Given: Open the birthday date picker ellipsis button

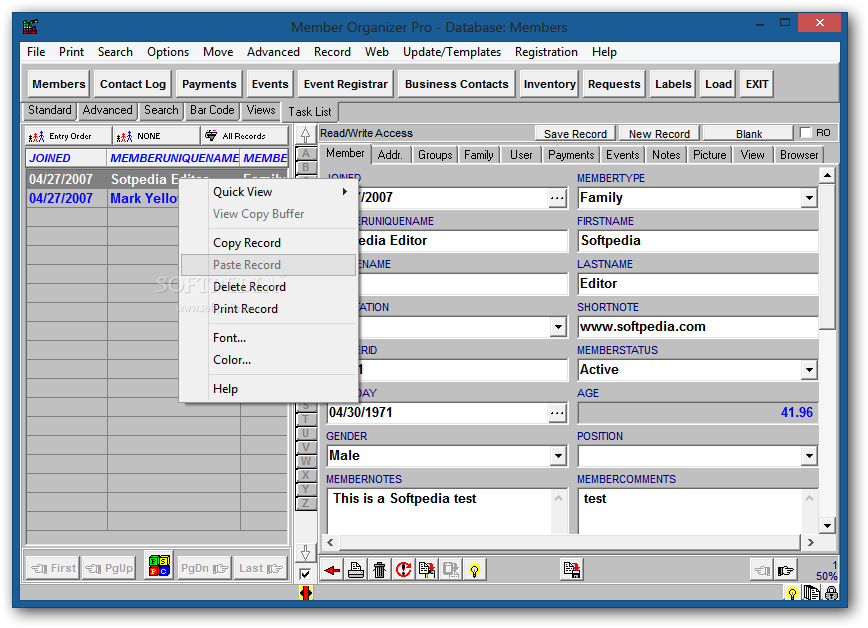Looking at the screenshot, I should point(557,413).
